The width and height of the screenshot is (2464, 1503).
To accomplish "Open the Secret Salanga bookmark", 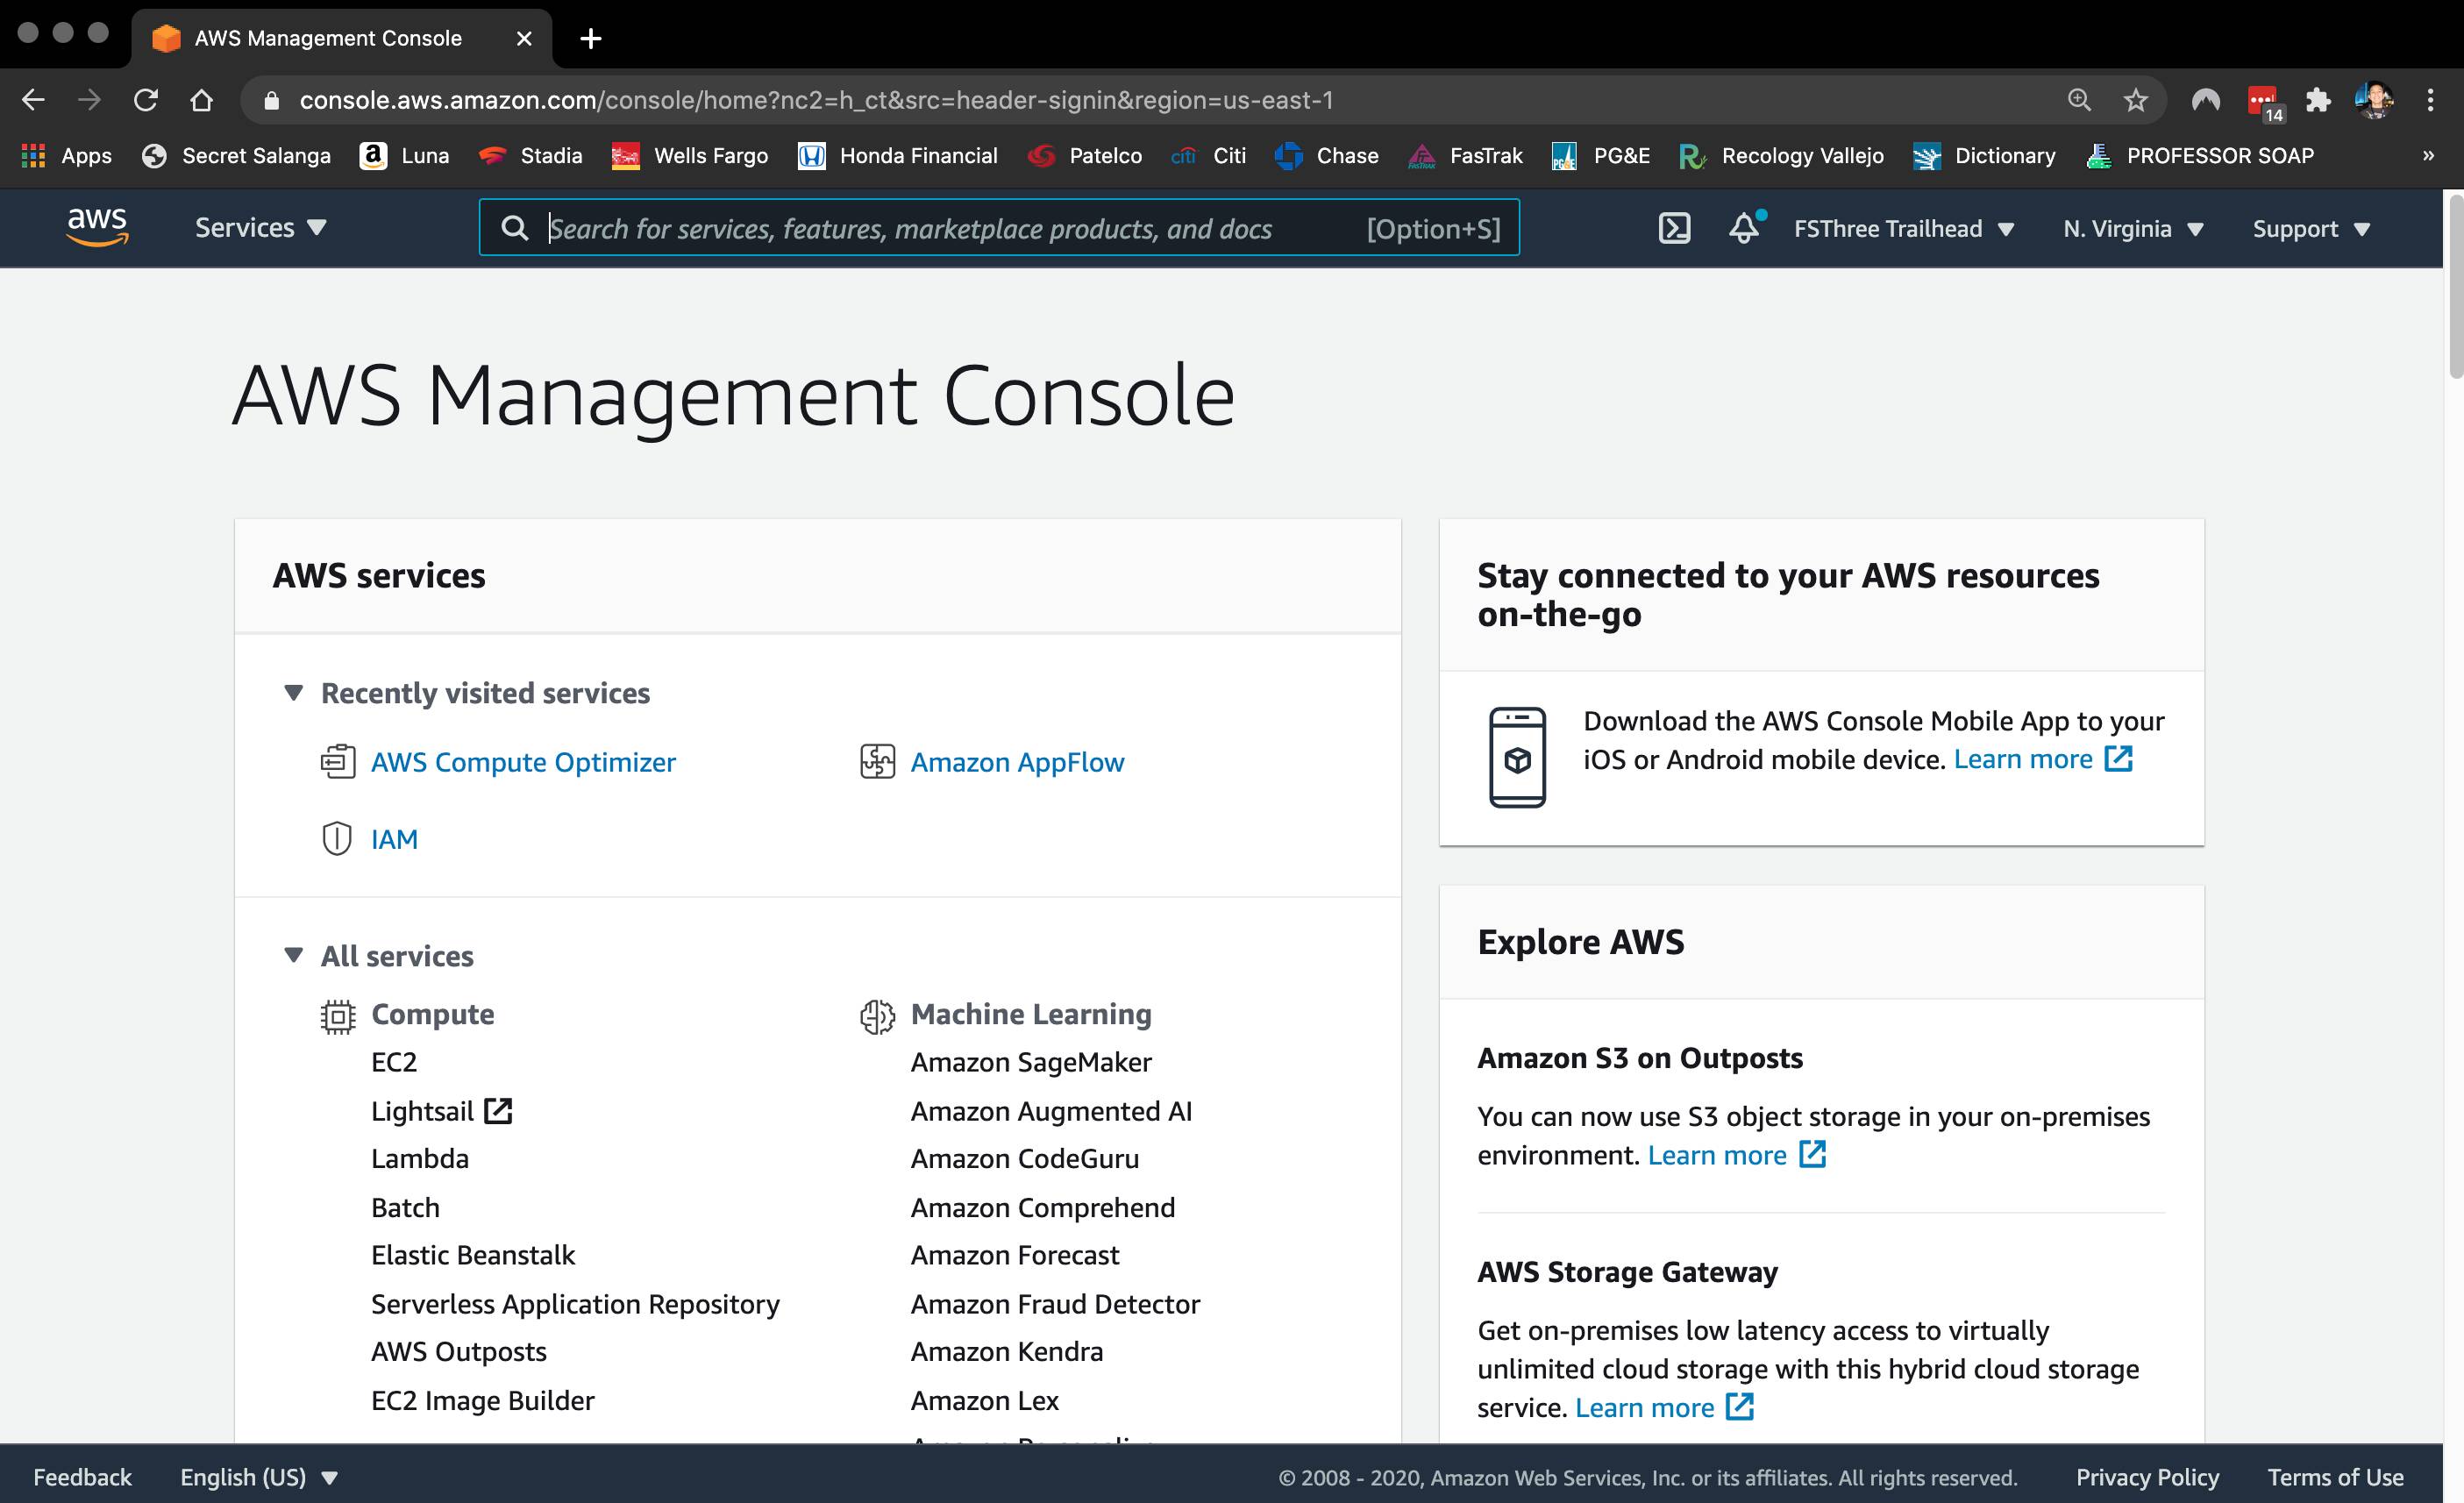I will pos(236,155).
